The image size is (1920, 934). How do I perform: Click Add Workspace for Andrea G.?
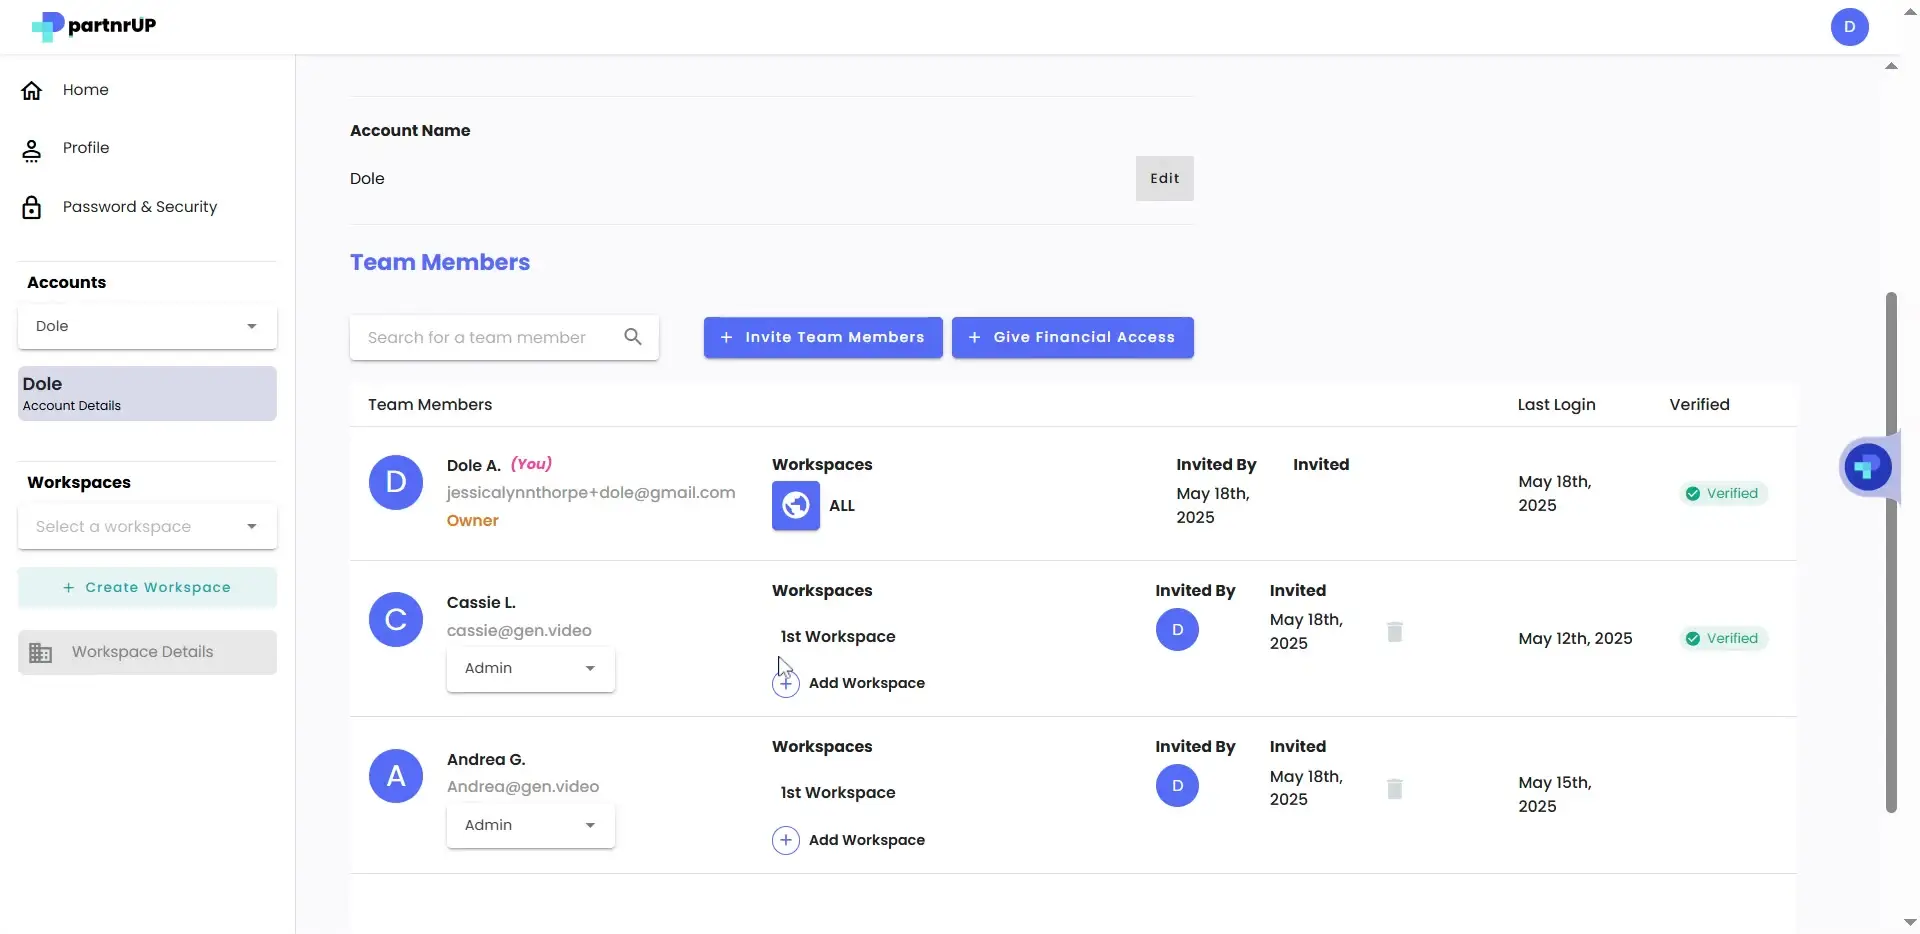click(x=848, y=840)
